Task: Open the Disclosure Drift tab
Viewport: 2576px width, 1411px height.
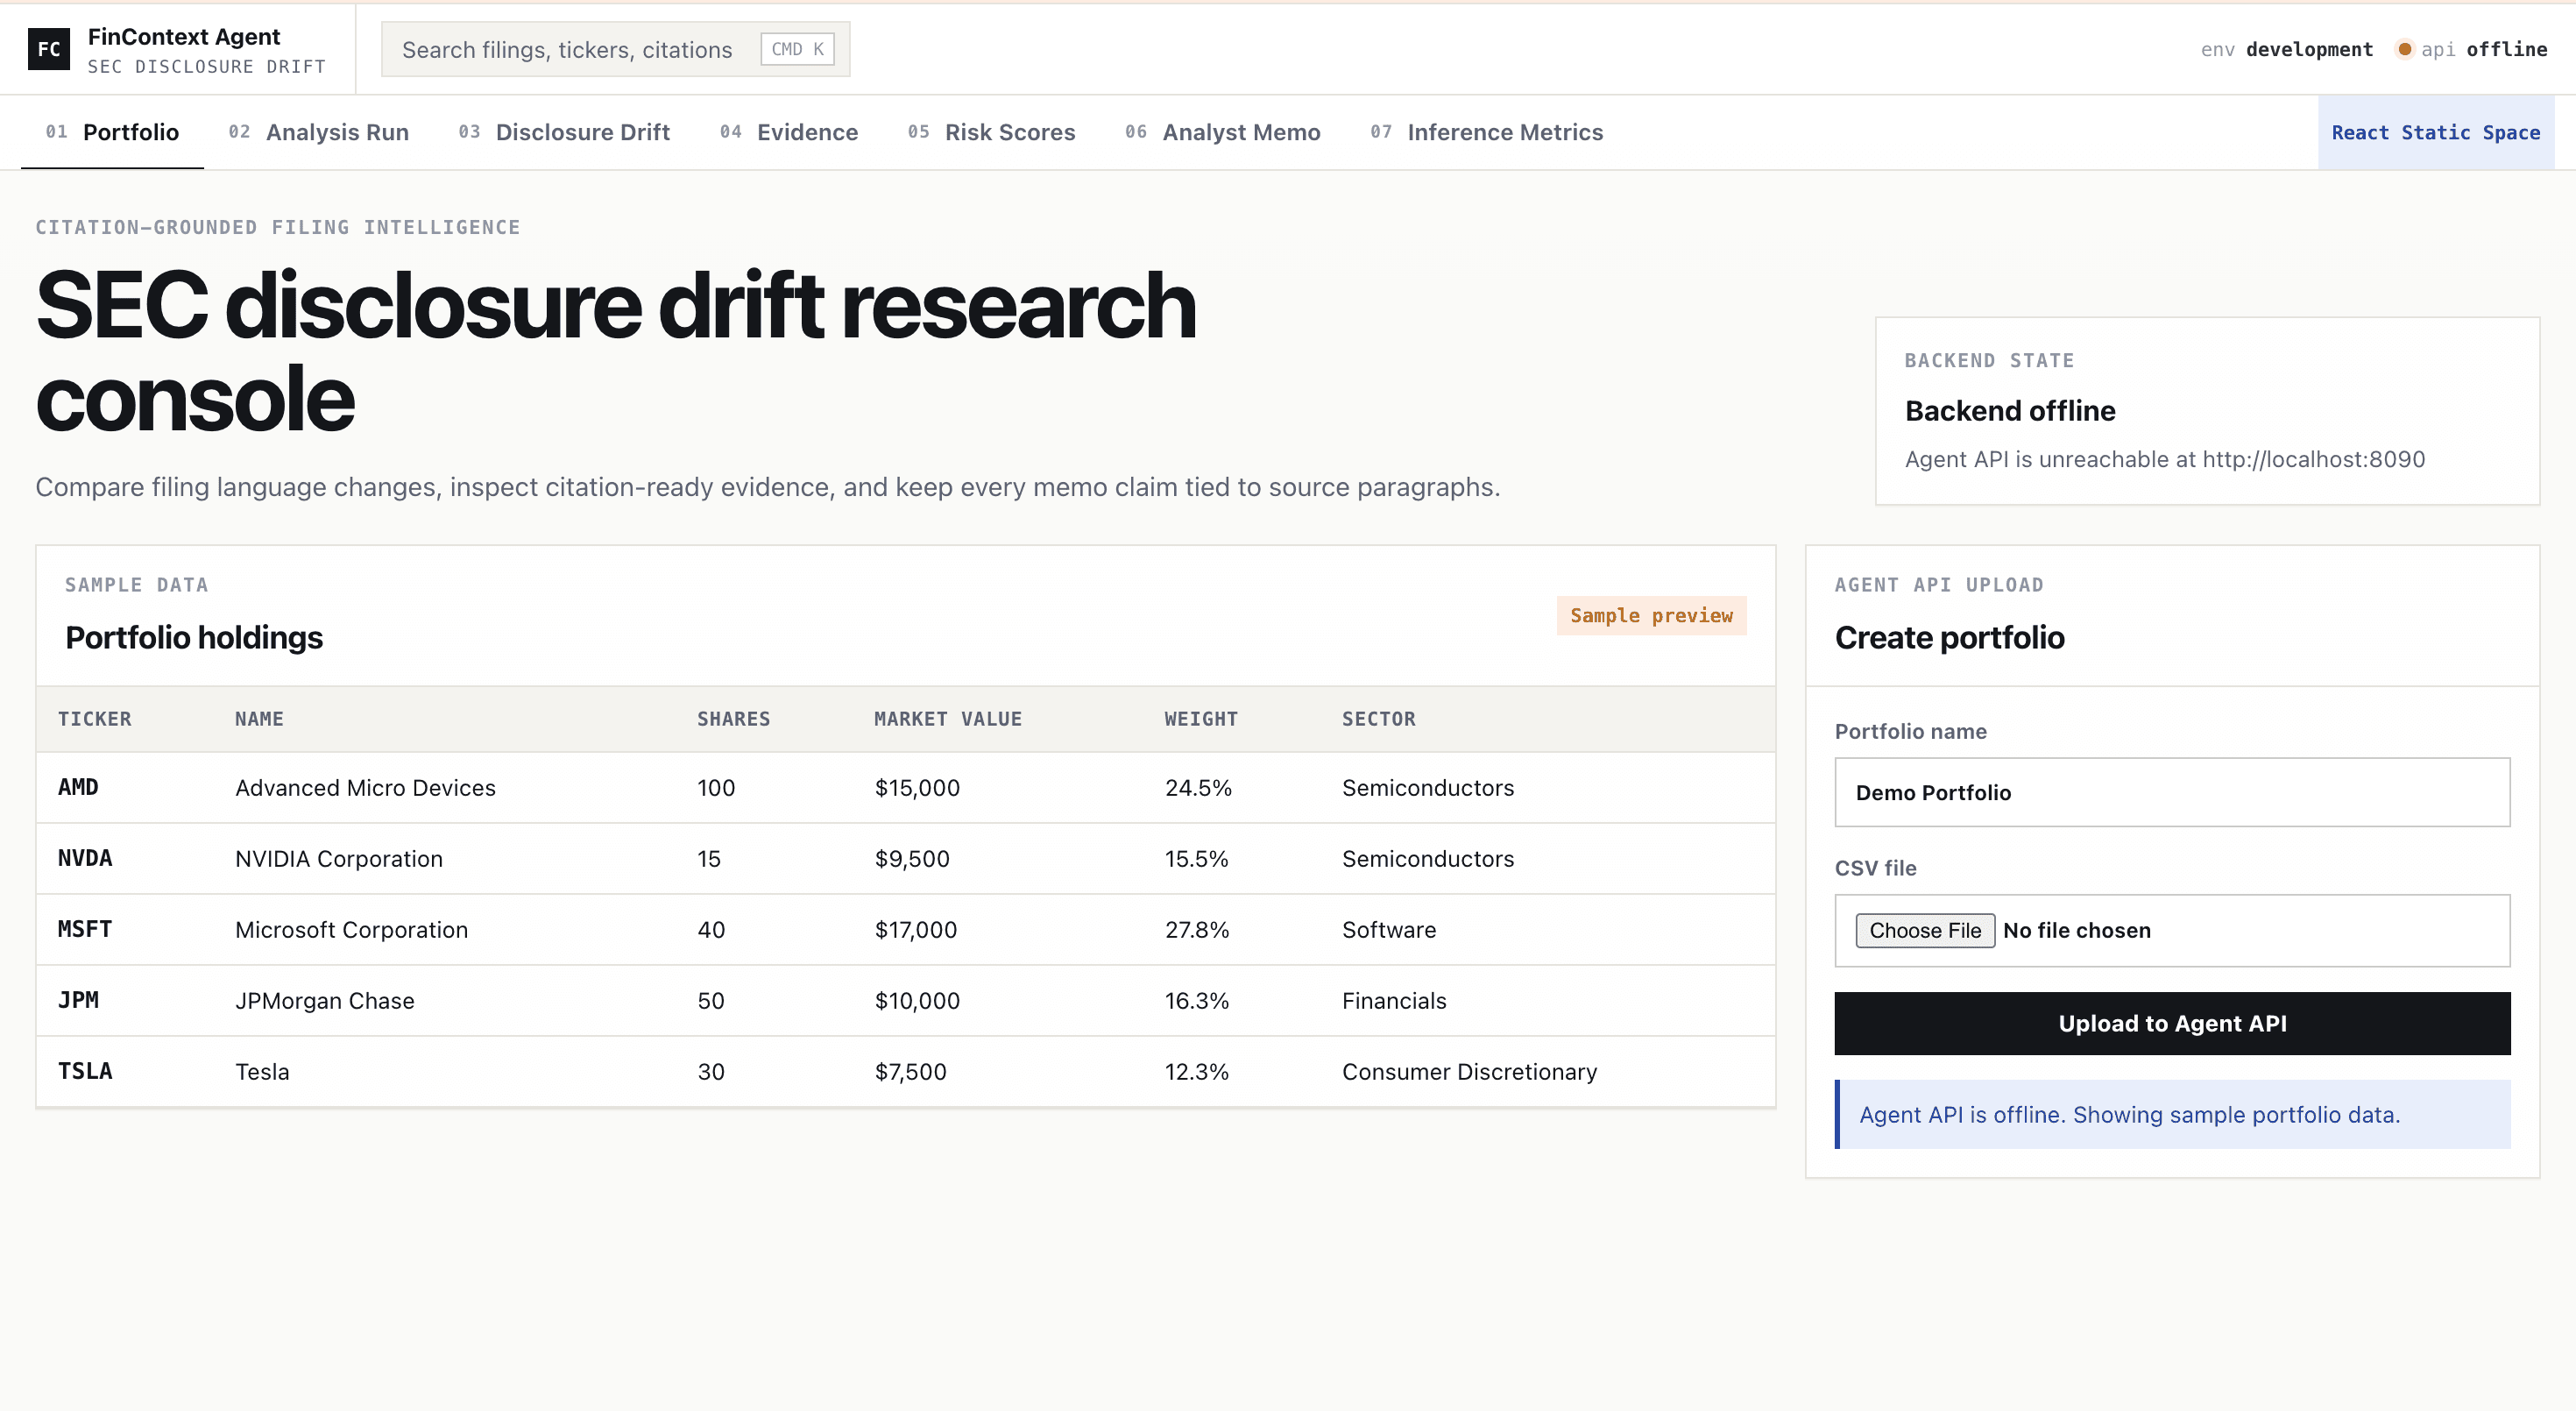Action: click(564, 132)
